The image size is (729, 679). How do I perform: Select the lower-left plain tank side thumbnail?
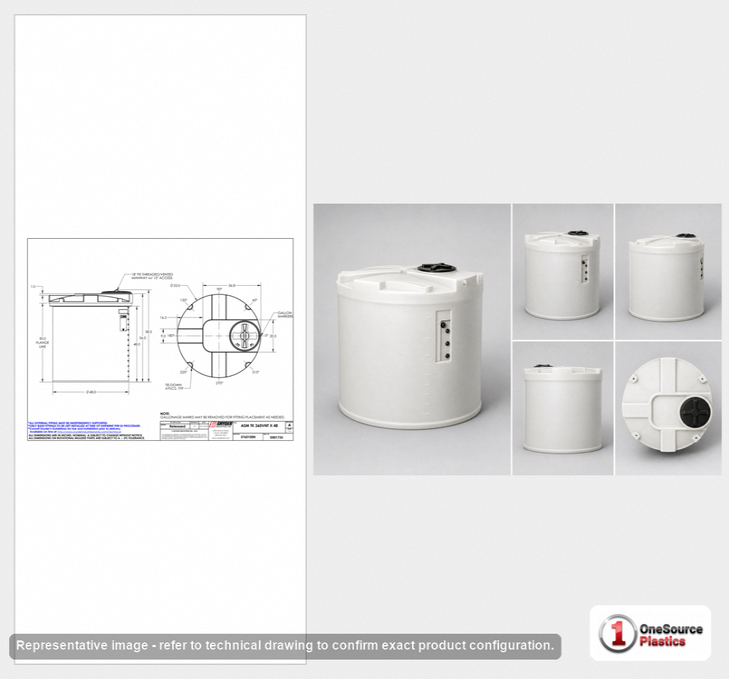click(x=563, y=408)
